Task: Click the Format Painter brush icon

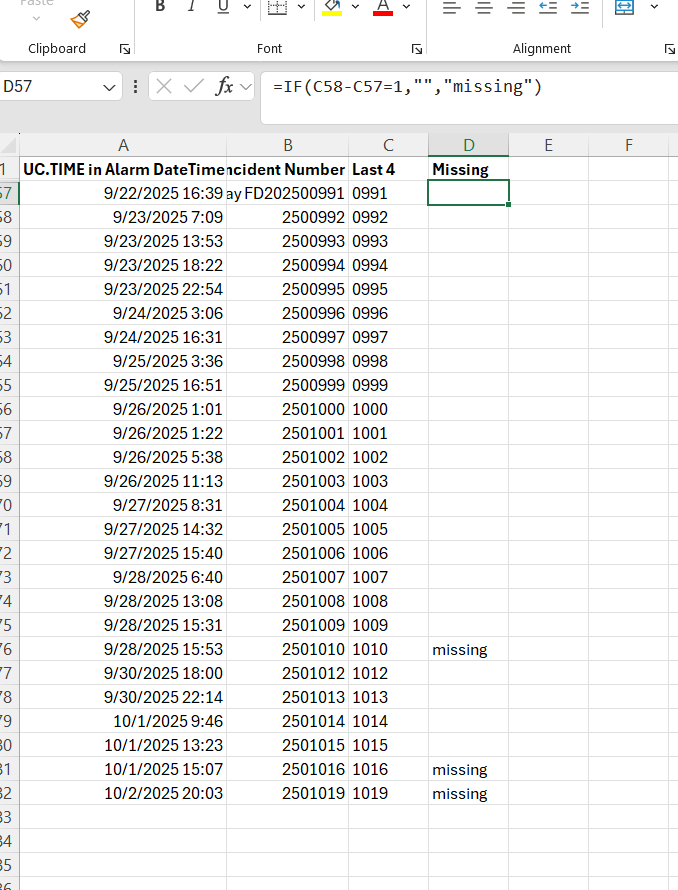Action: [81, 19]
